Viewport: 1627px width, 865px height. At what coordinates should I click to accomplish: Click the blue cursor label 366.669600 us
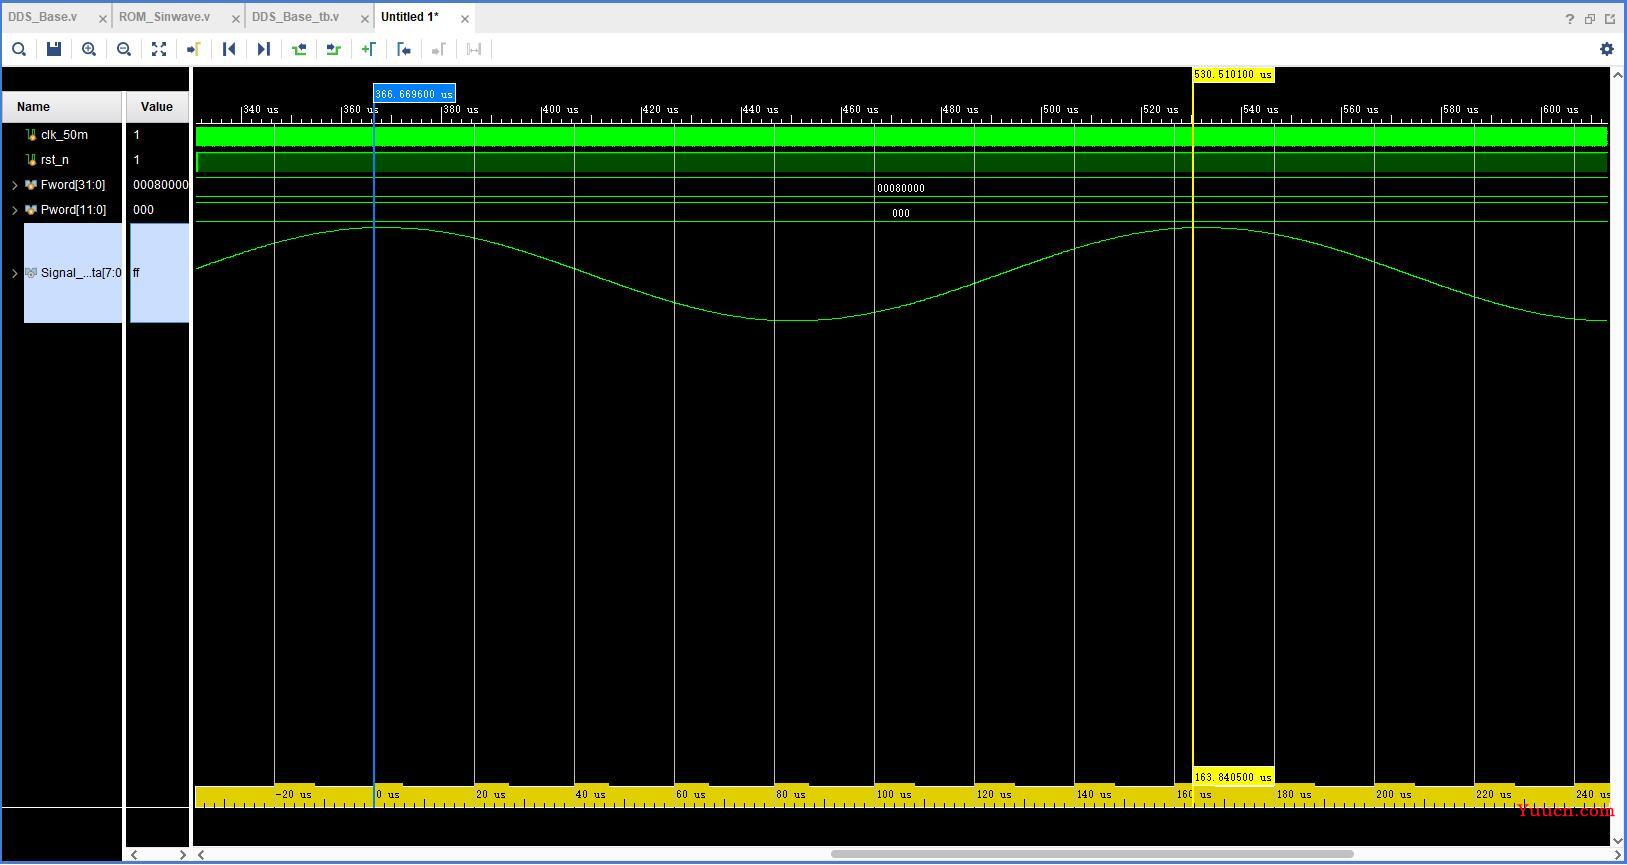pyautogui.click(x=414, y=94)
